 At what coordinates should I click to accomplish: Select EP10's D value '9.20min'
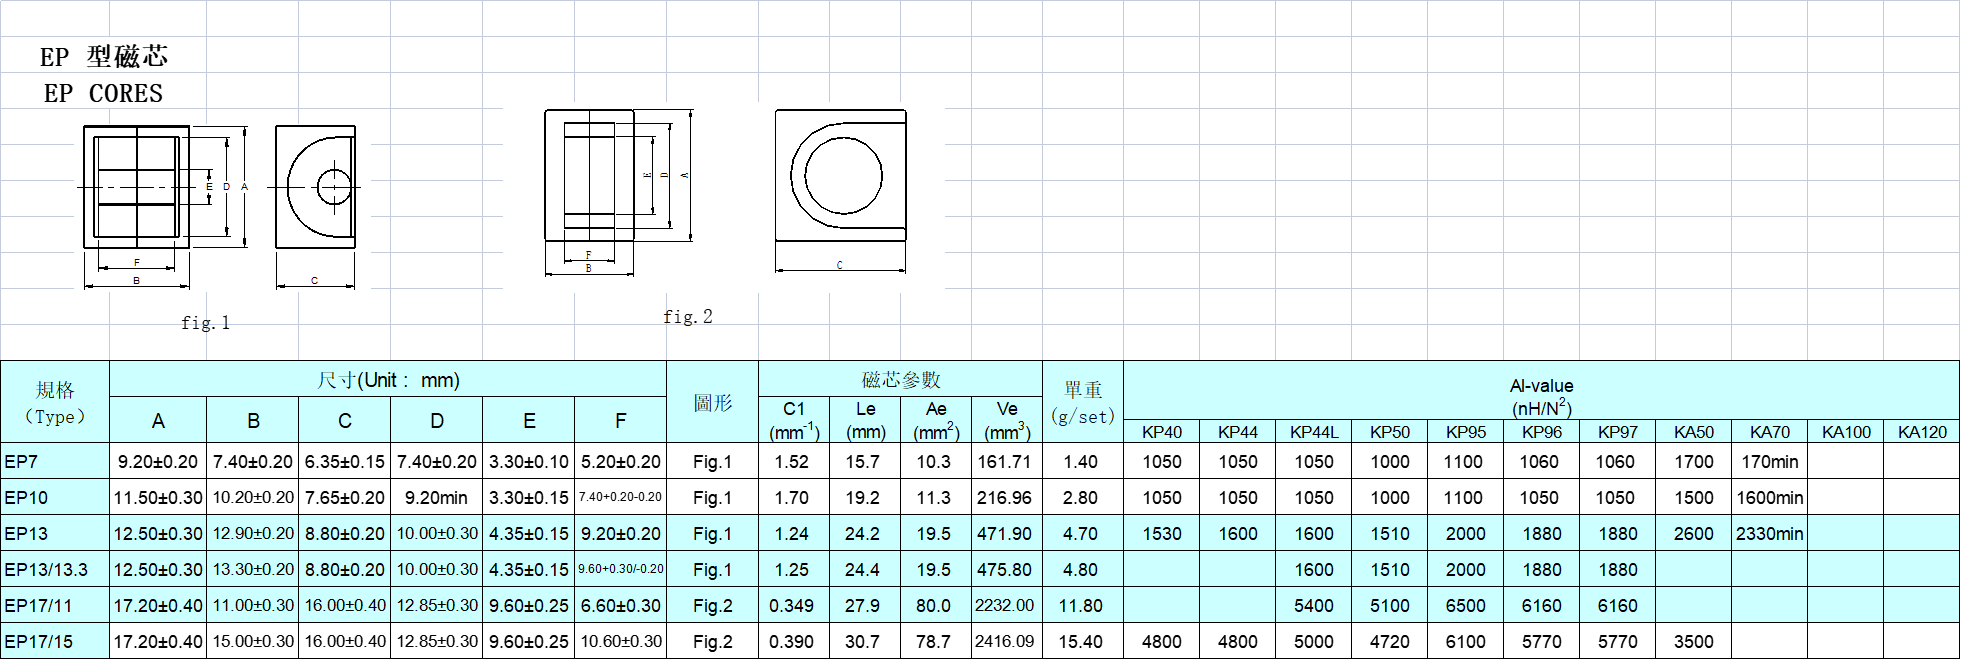point(437,497)
